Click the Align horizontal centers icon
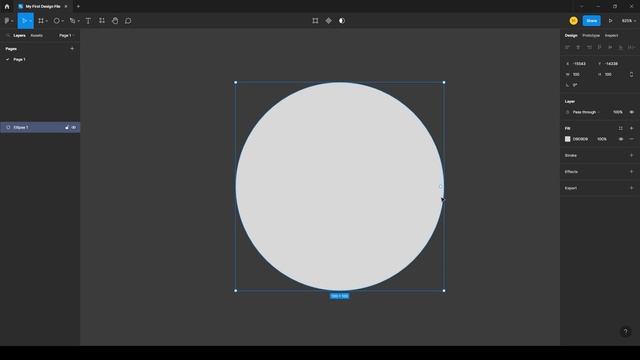640x360 pixels. 578,47
